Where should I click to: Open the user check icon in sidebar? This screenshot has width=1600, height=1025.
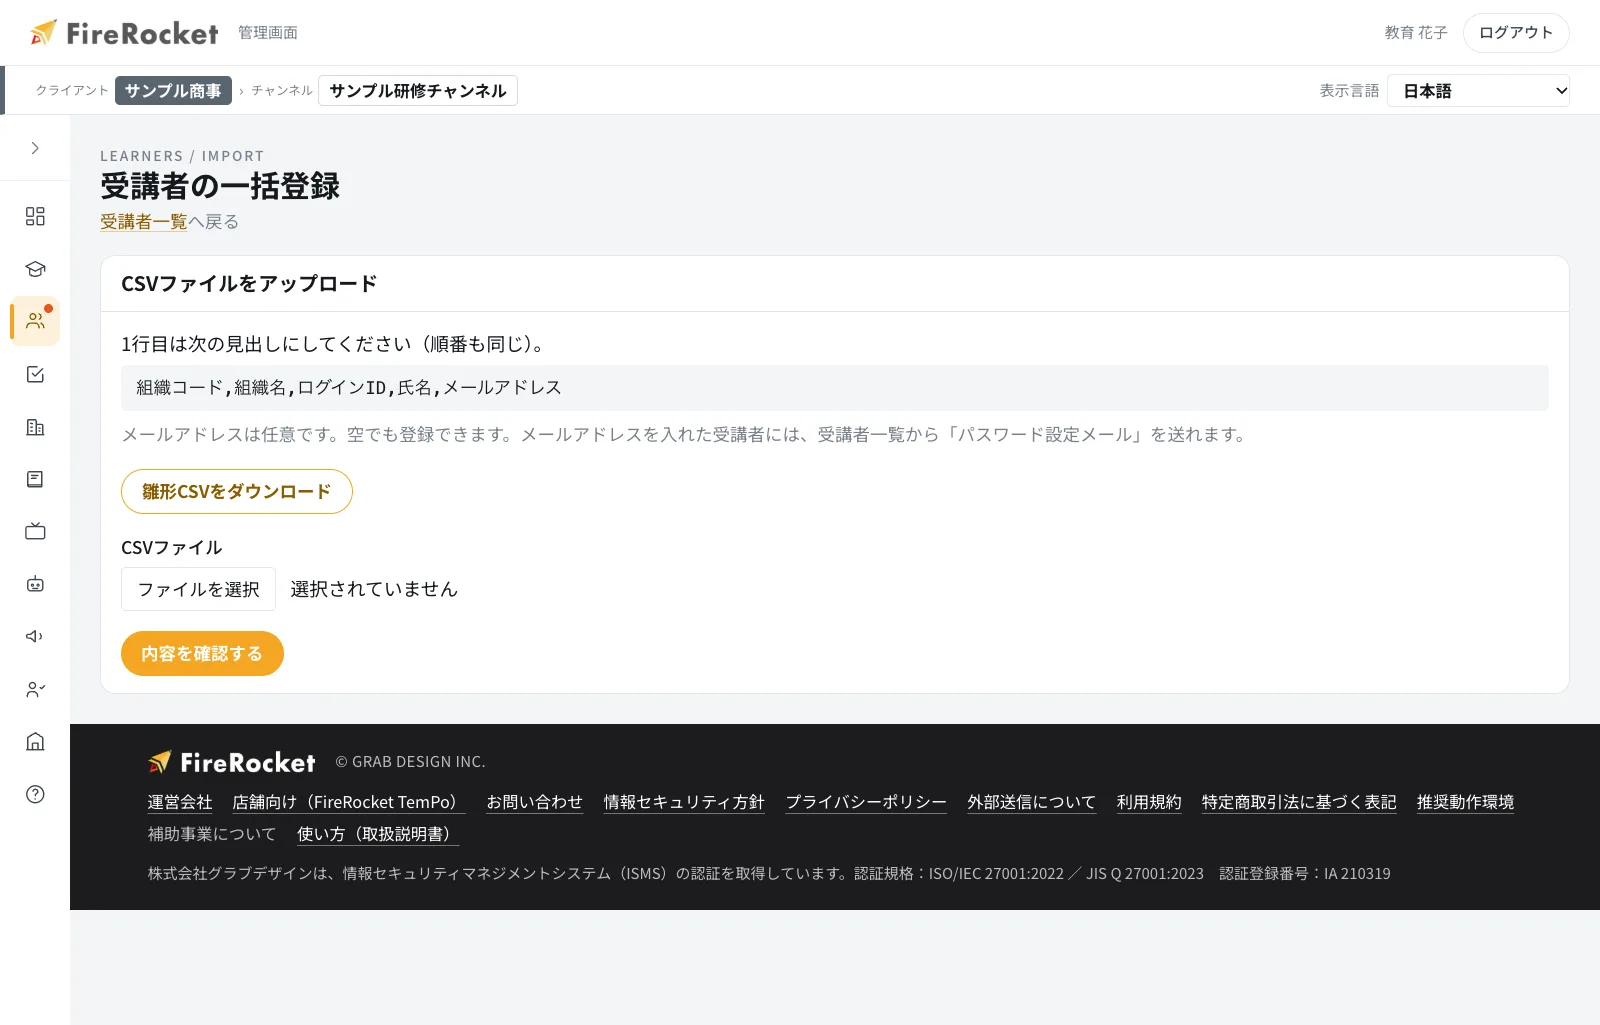(35, 689)
